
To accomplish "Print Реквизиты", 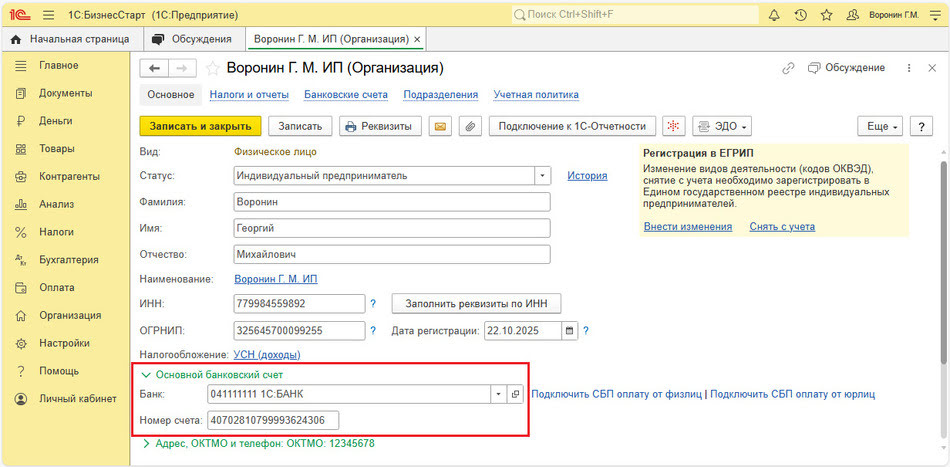I will (380, 127).
